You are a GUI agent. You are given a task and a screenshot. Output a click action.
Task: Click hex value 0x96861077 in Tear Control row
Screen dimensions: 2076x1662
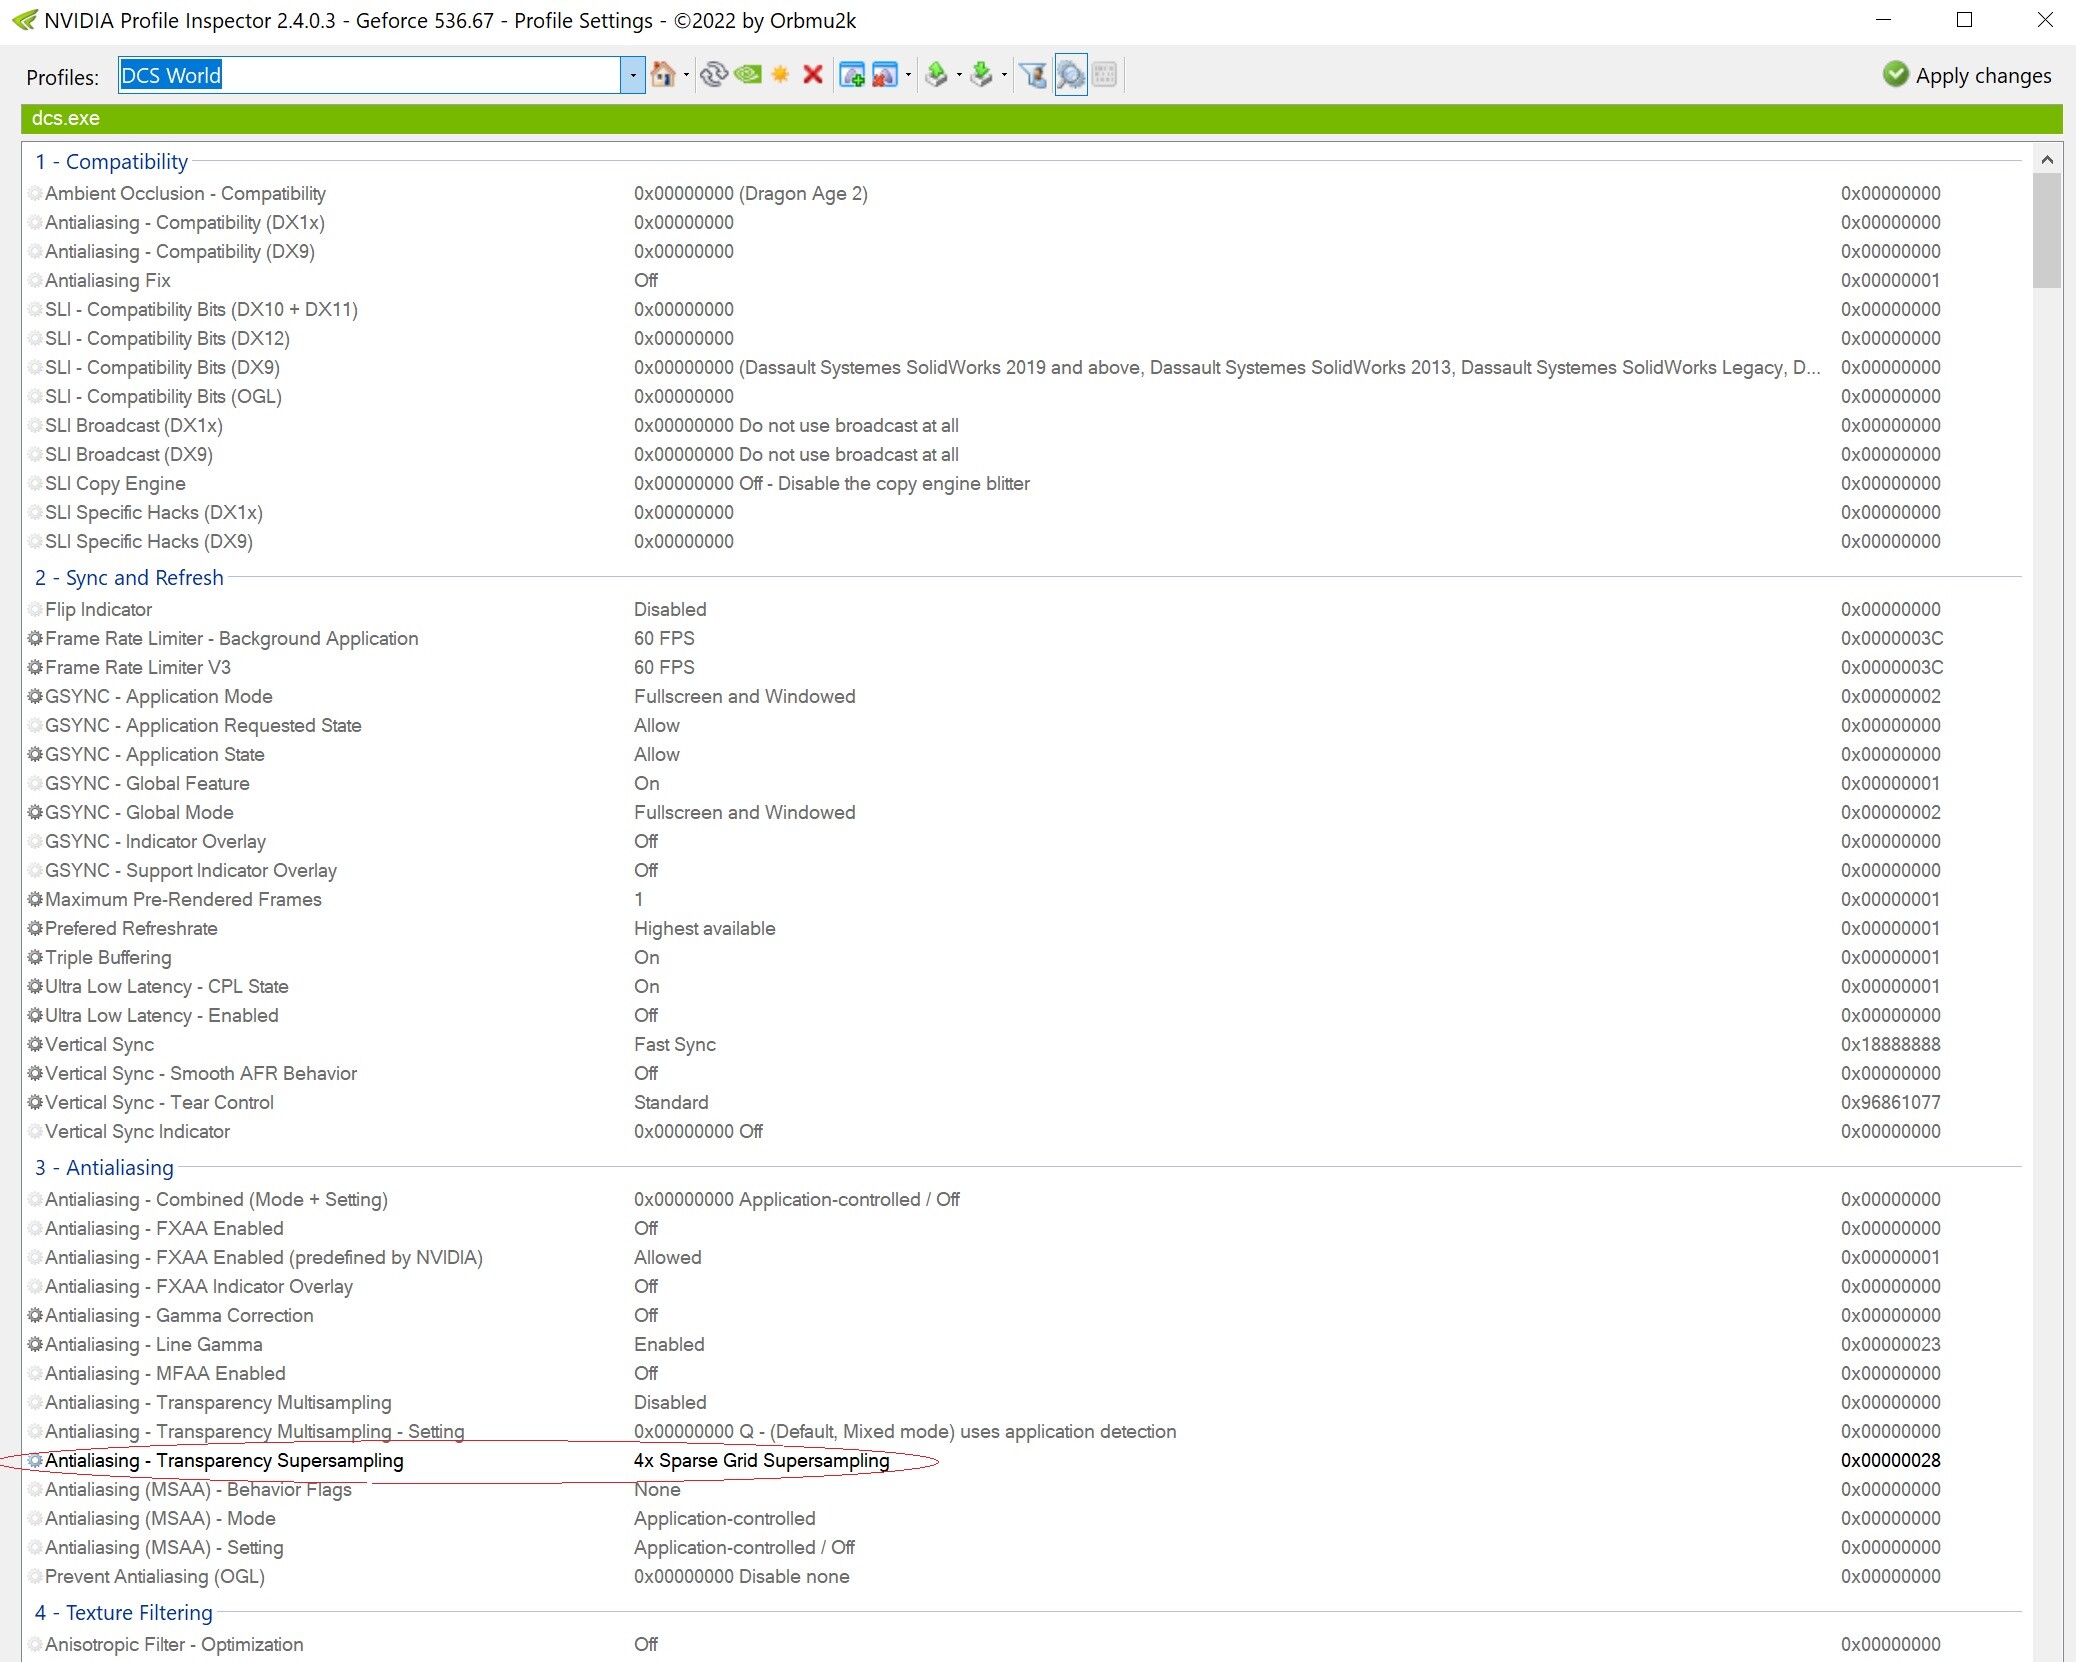click(x=1890, y=1102)
